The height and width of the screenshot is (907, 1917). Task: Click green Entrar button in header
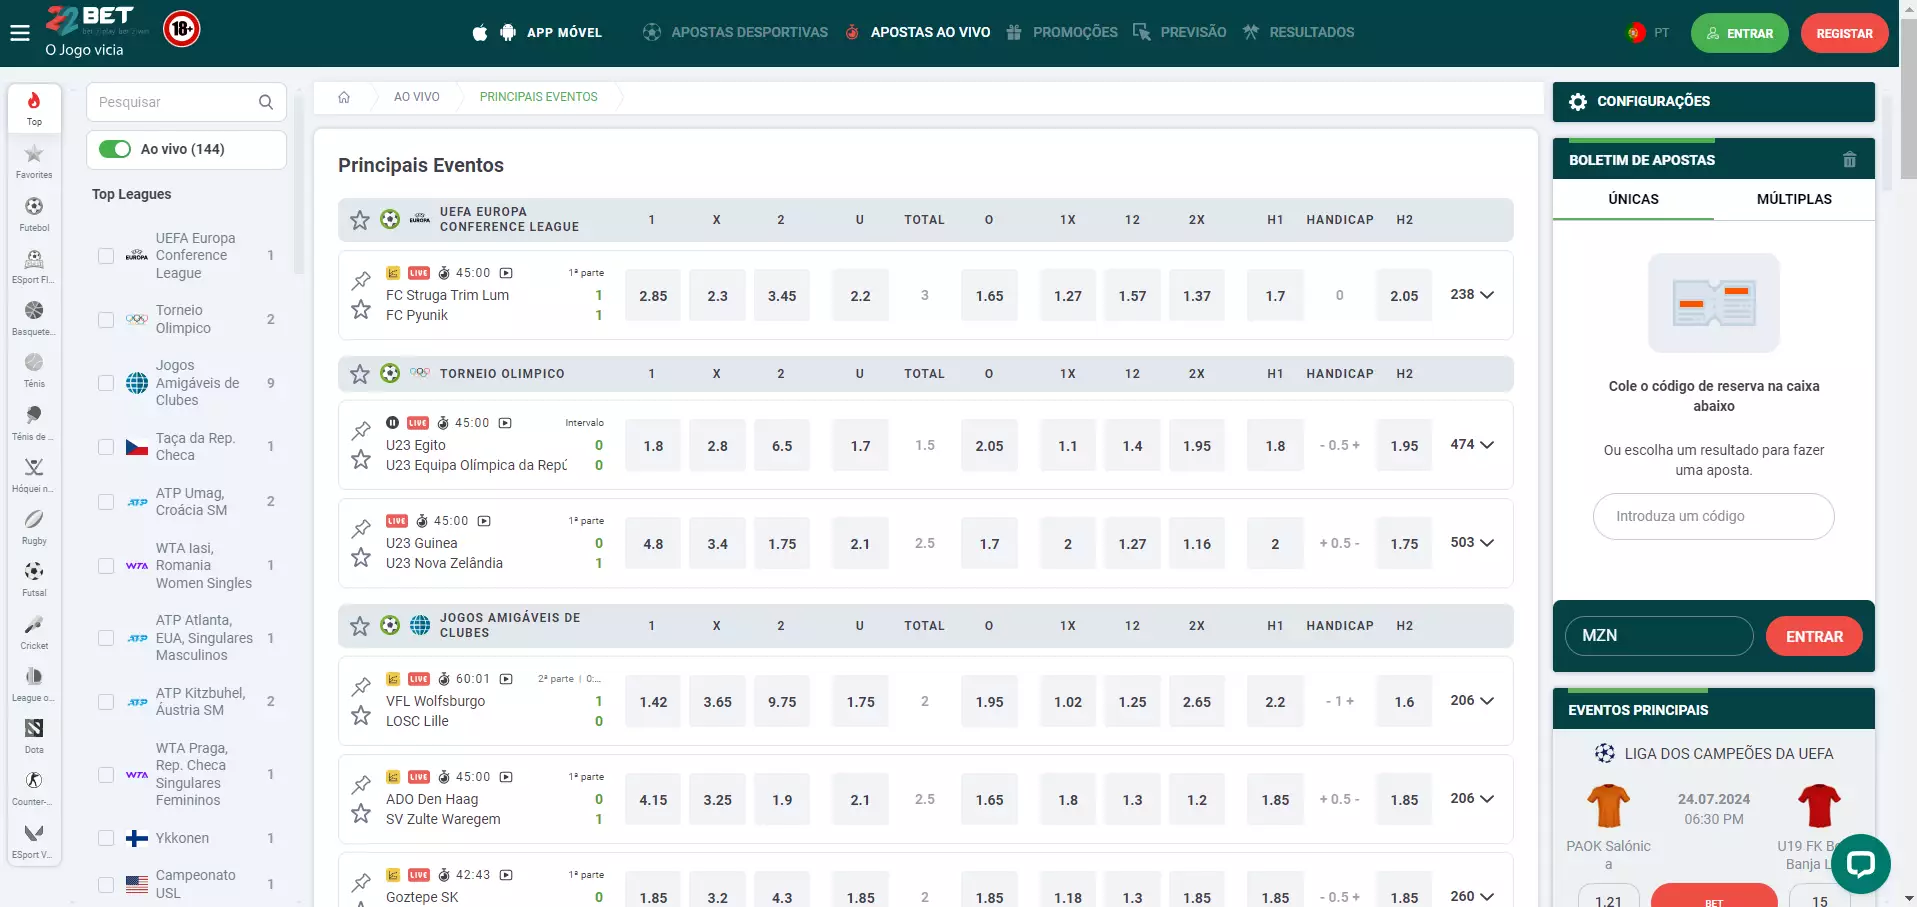[x=1739, y=33]
